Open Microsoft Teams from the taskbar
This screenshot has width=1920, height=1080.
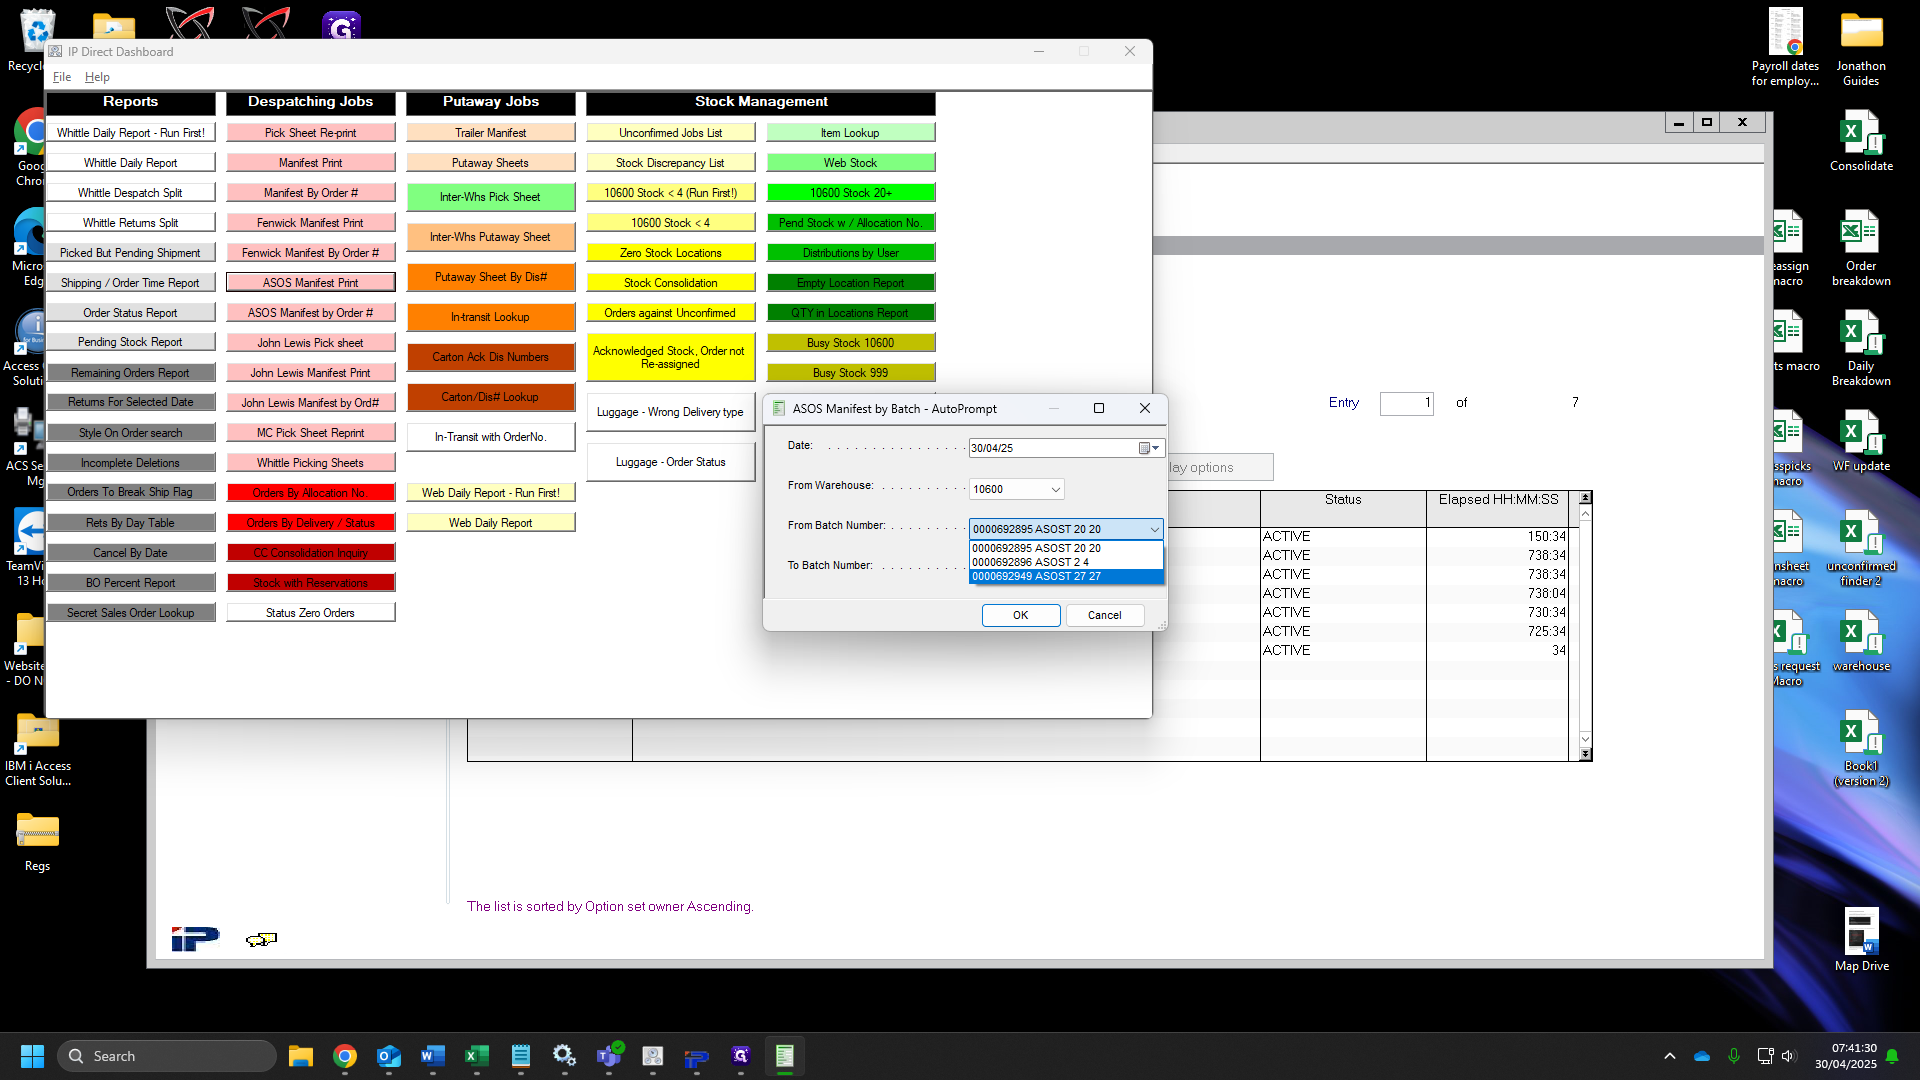609,1056
